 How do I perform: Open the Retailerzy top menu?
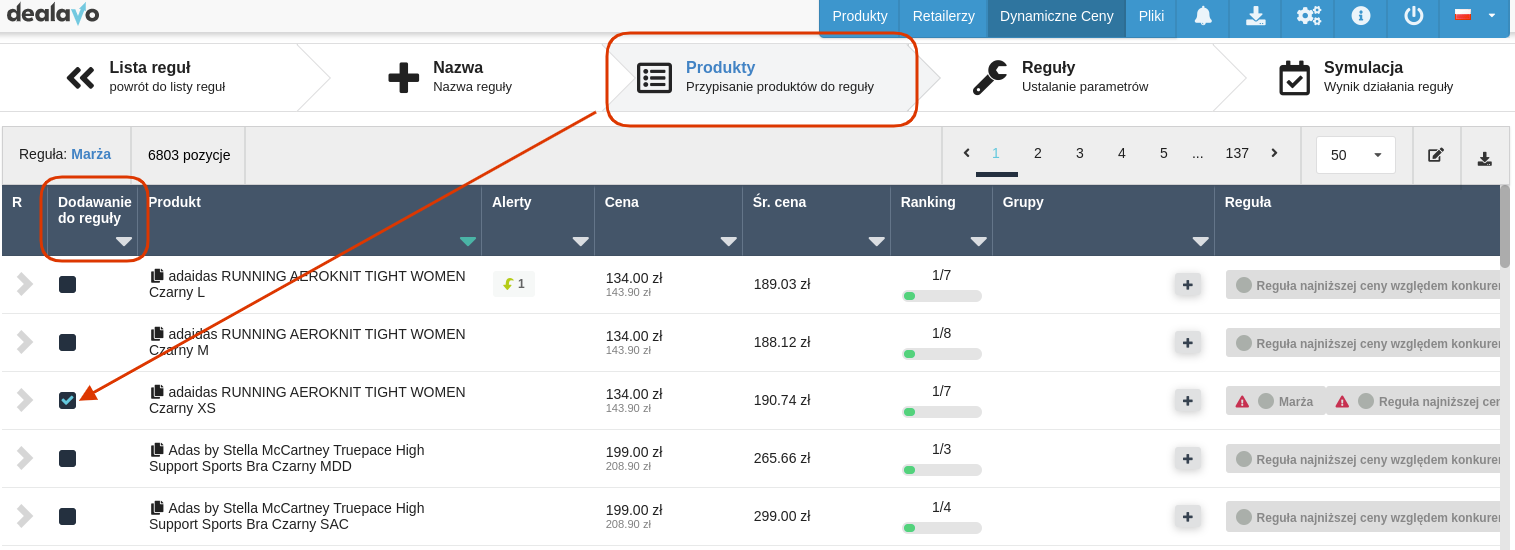tap(944, 16)
